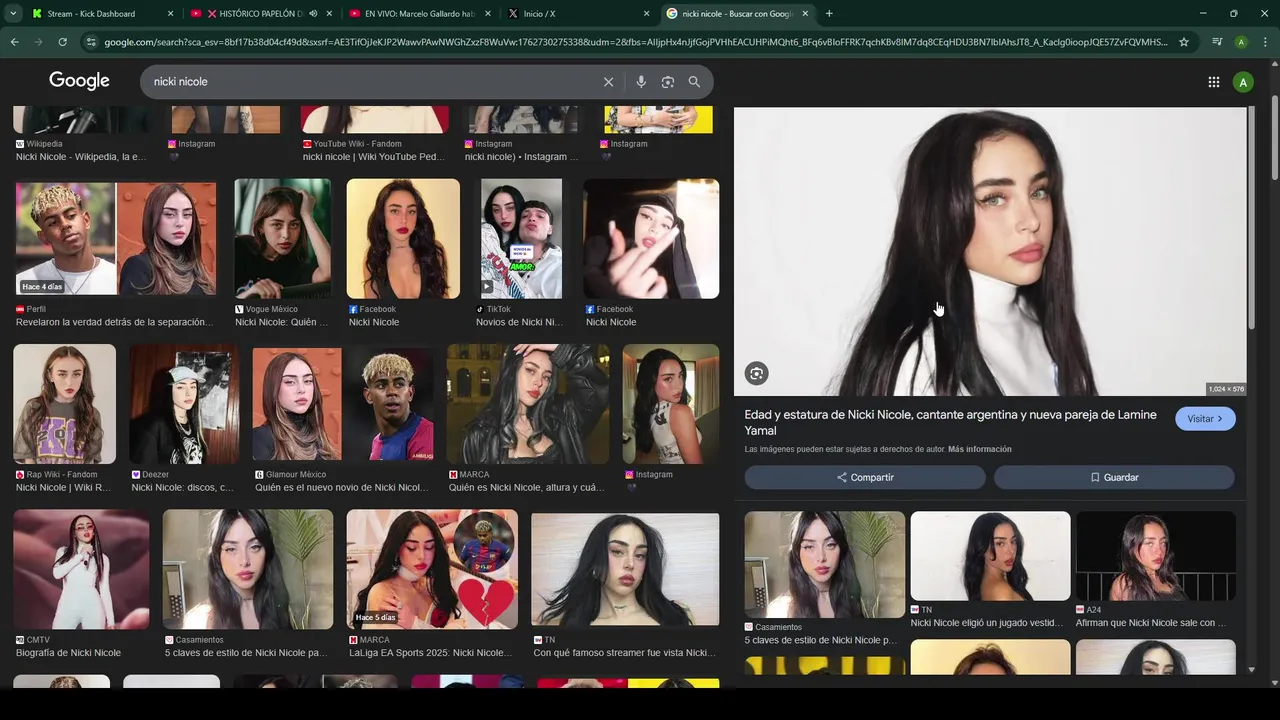Open the media control icon in the Chrome toolbar
This screenshot has width=1280, height=720.
click(x=1217, y=42)
